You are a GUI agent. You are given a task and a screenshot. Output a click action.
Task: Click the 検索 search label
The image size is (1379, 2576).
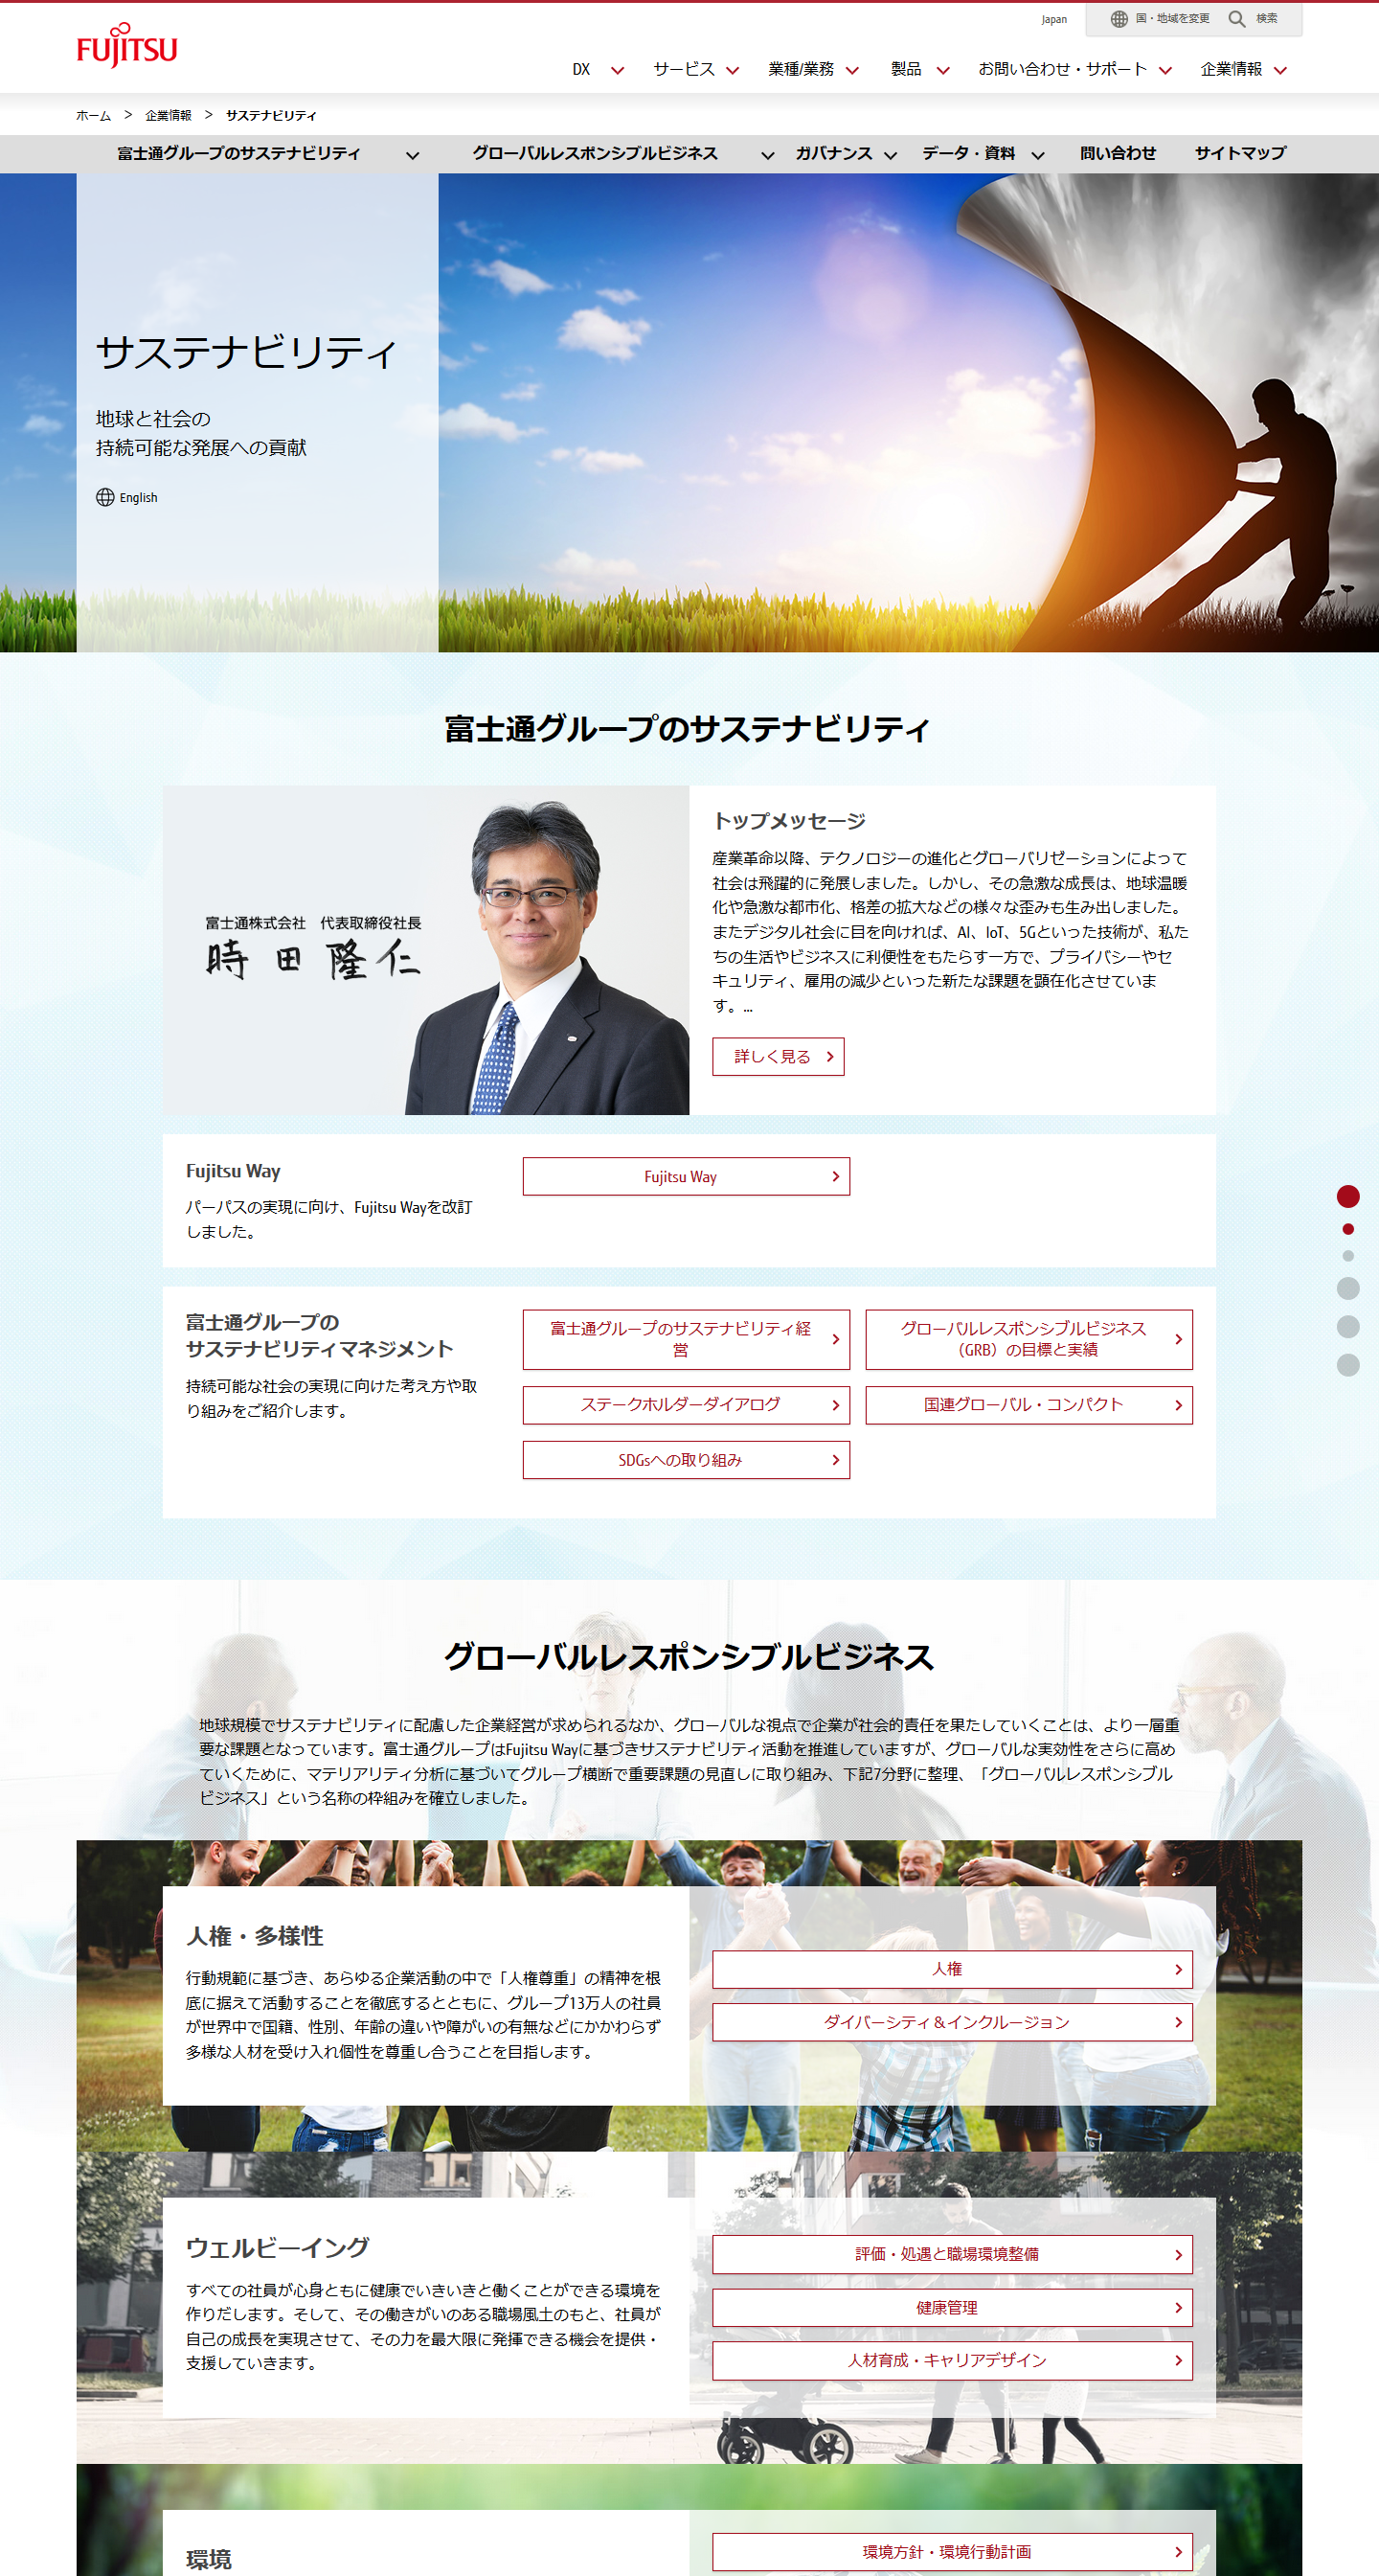1267,19
